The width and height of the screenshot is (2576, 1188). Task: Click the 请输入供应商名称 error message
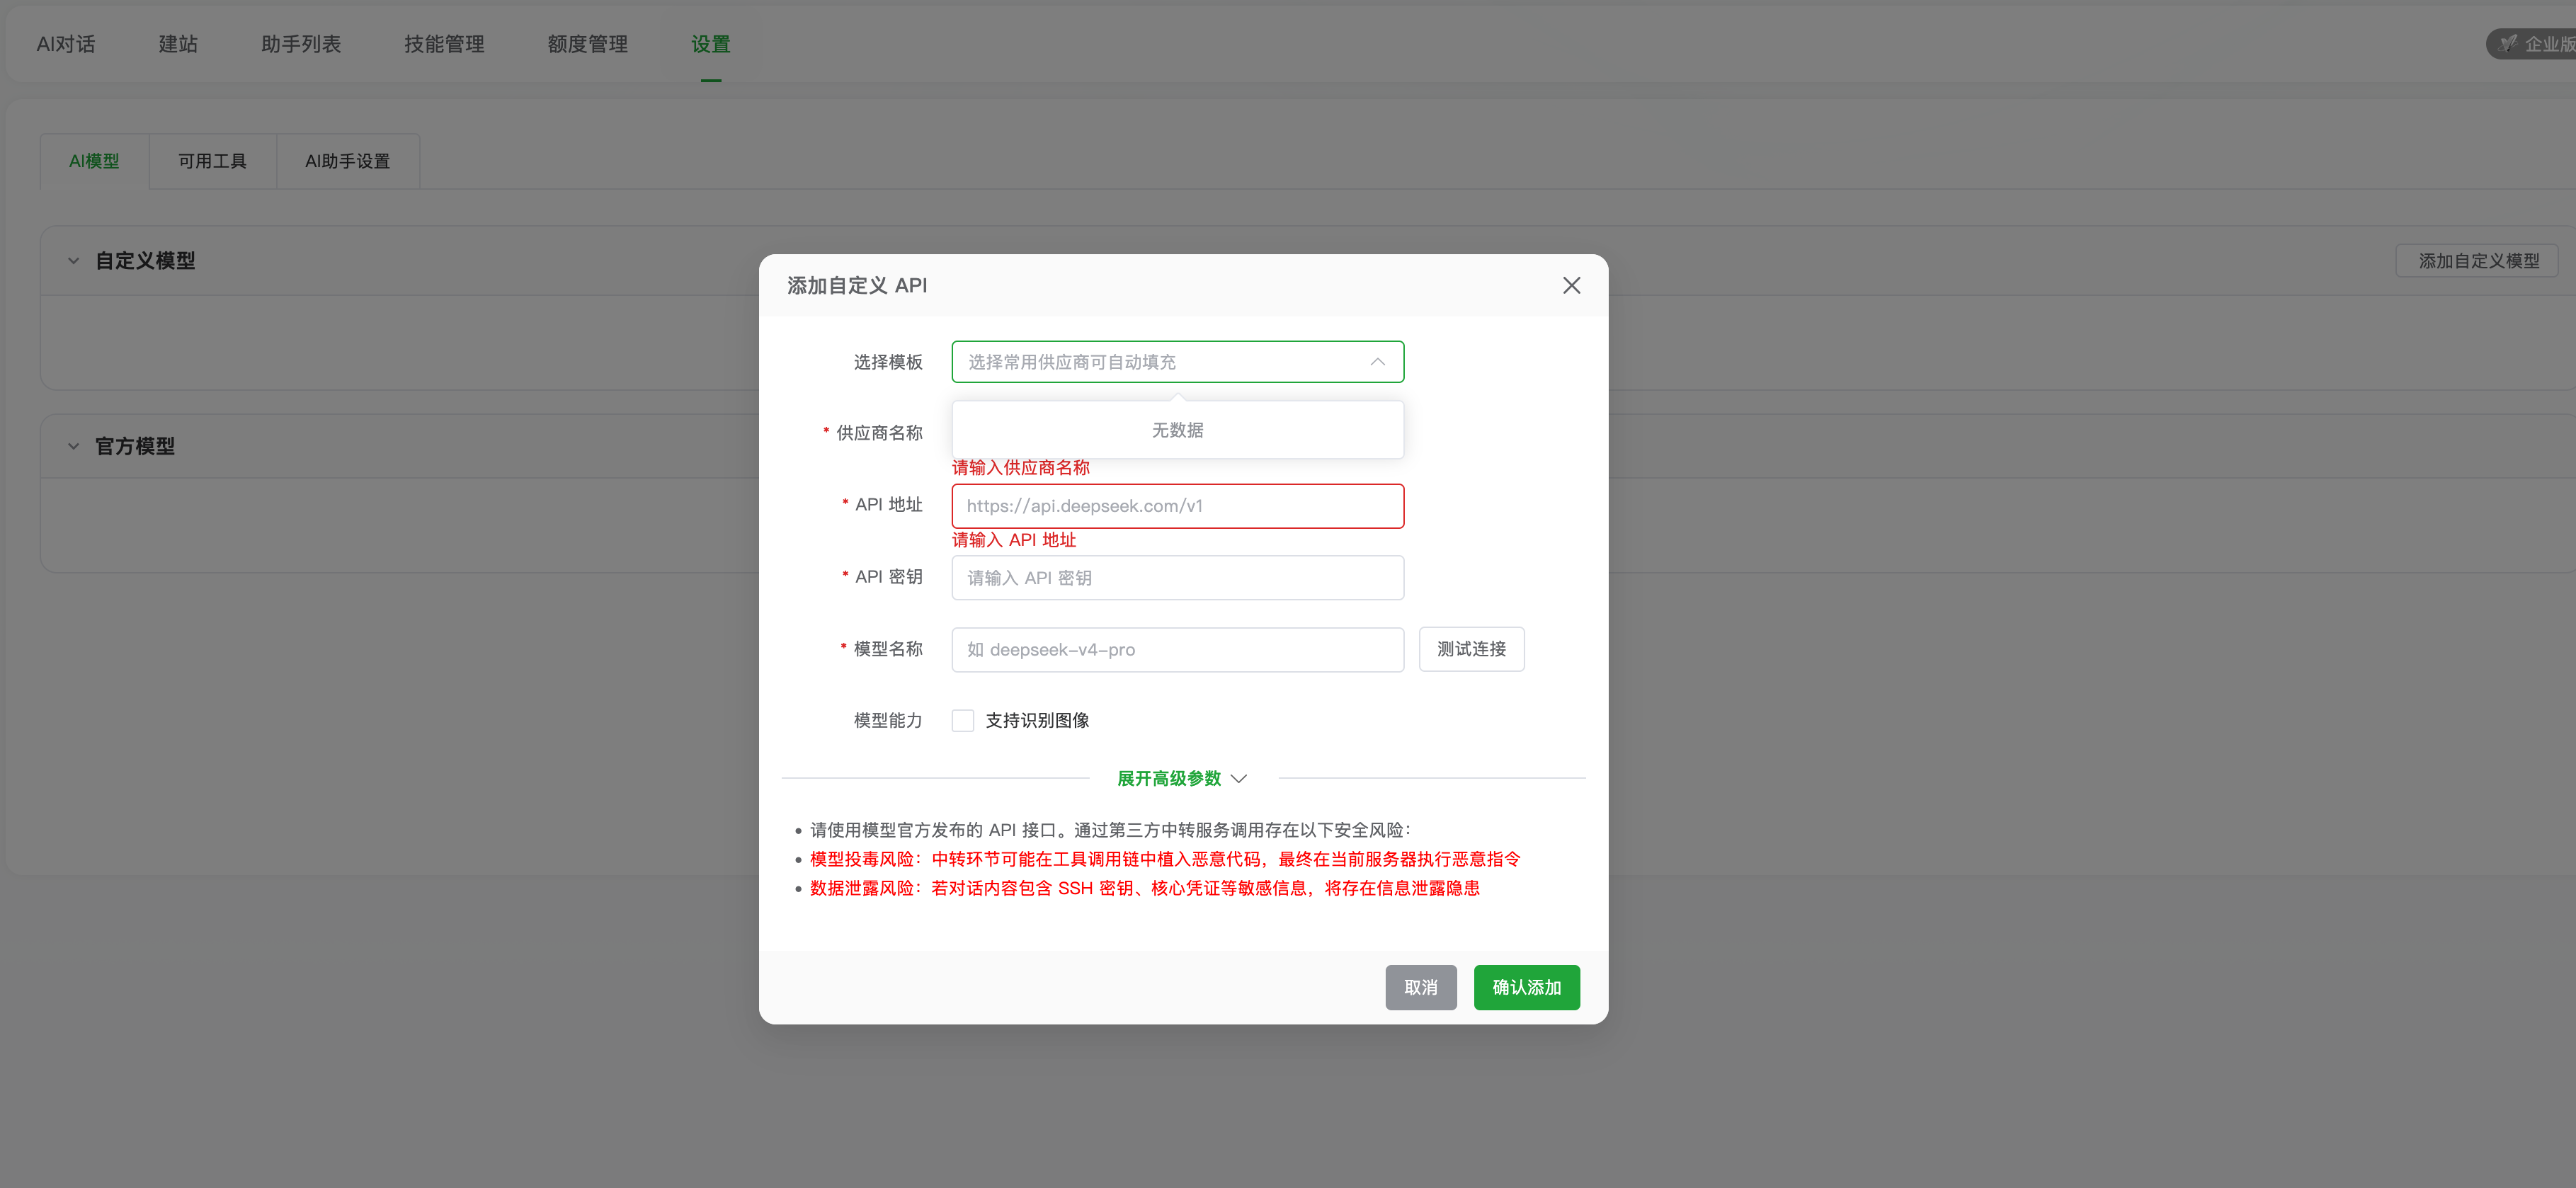click(1020, 467)
